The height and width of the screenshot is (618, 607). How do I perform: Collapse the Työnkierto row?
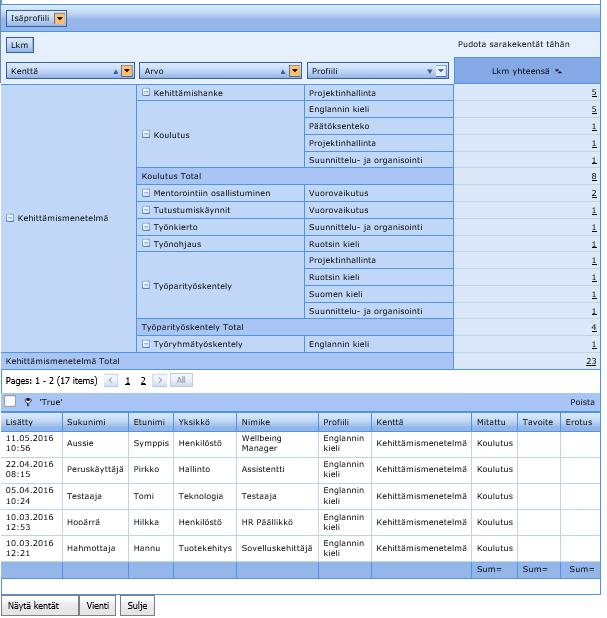coord(146,227)
